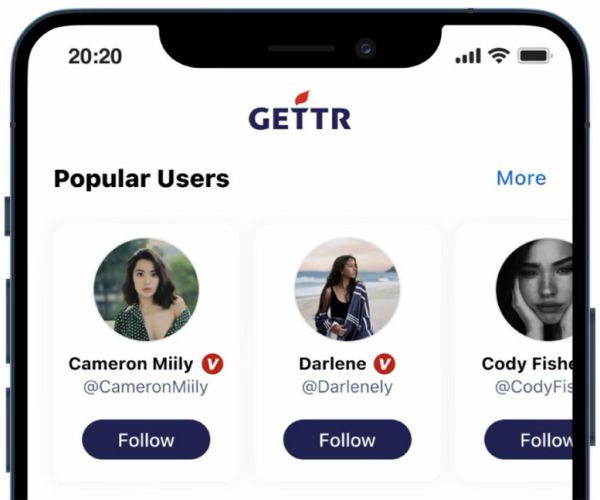The width and height of the screenshot is (600, 500).
Task: Tap the Darlene name label
Action: point(333,364)
